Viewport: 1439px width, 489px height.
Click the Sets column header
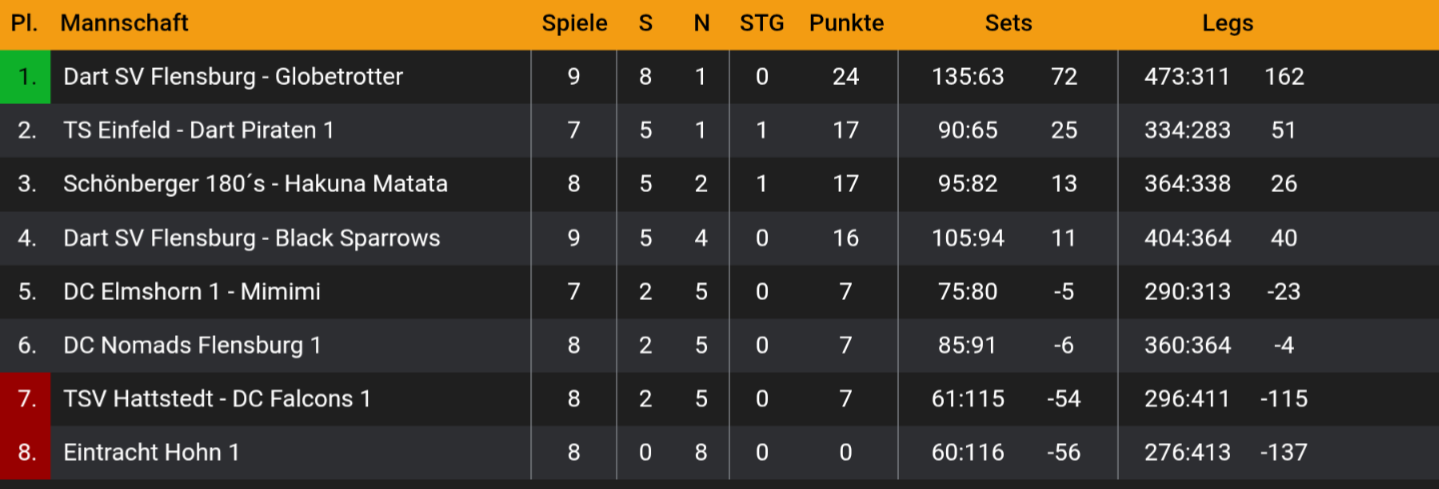[x=1008, y=23]
